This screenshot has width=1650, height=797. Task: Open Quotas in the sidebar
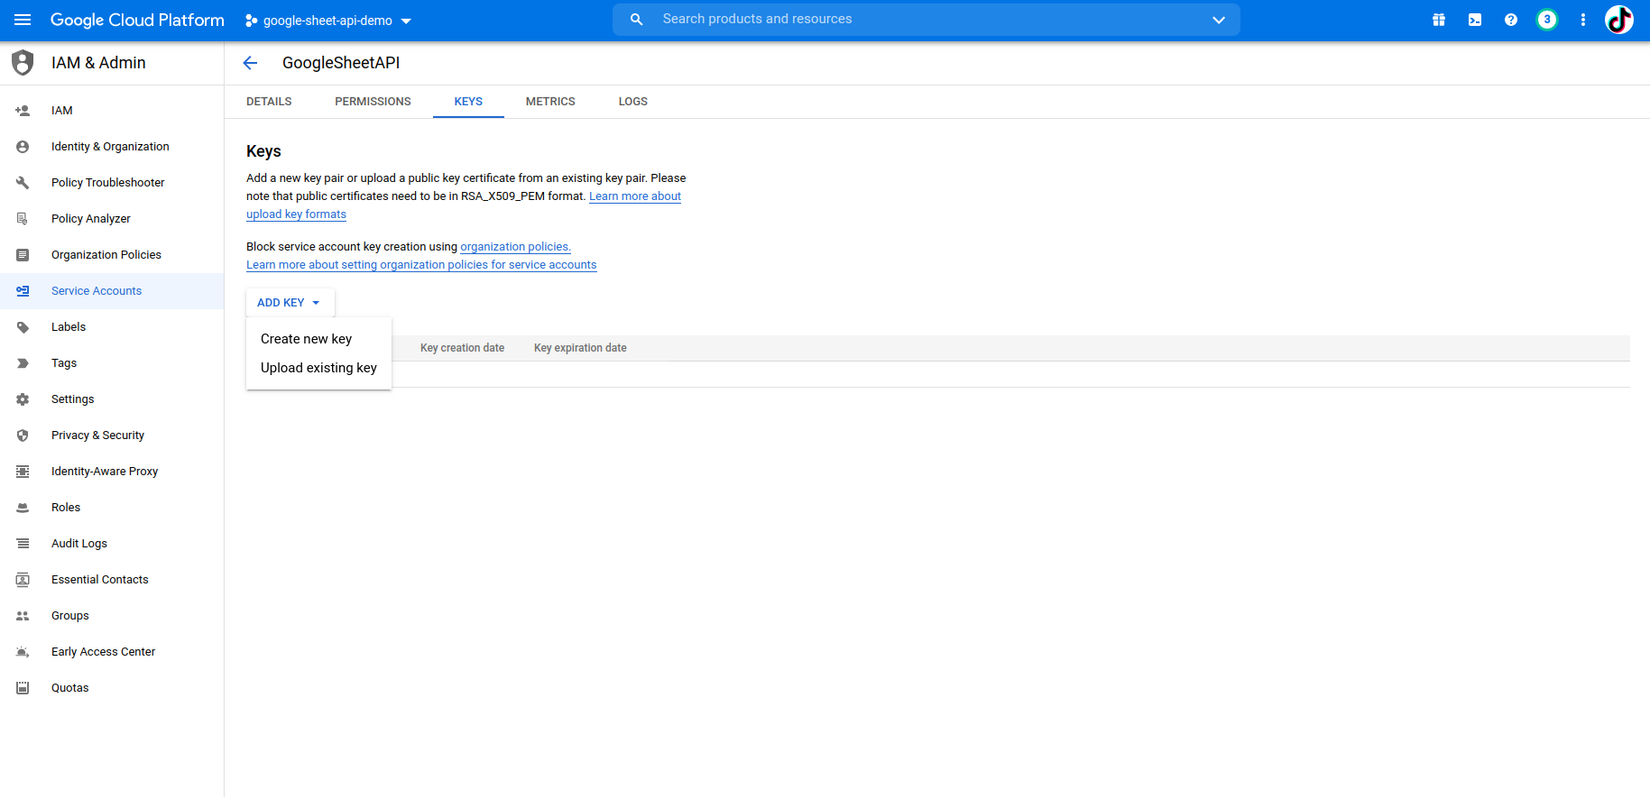pos(112,688)
